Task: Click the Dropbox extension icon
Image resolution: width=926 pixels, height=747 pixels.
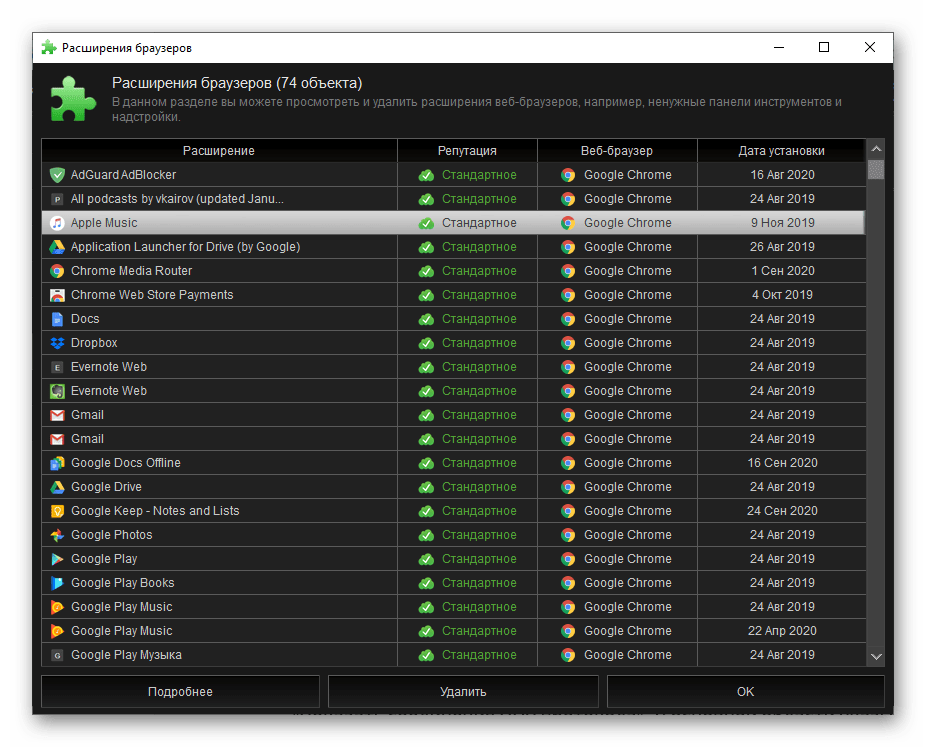Action: click(x=57, y=343)
